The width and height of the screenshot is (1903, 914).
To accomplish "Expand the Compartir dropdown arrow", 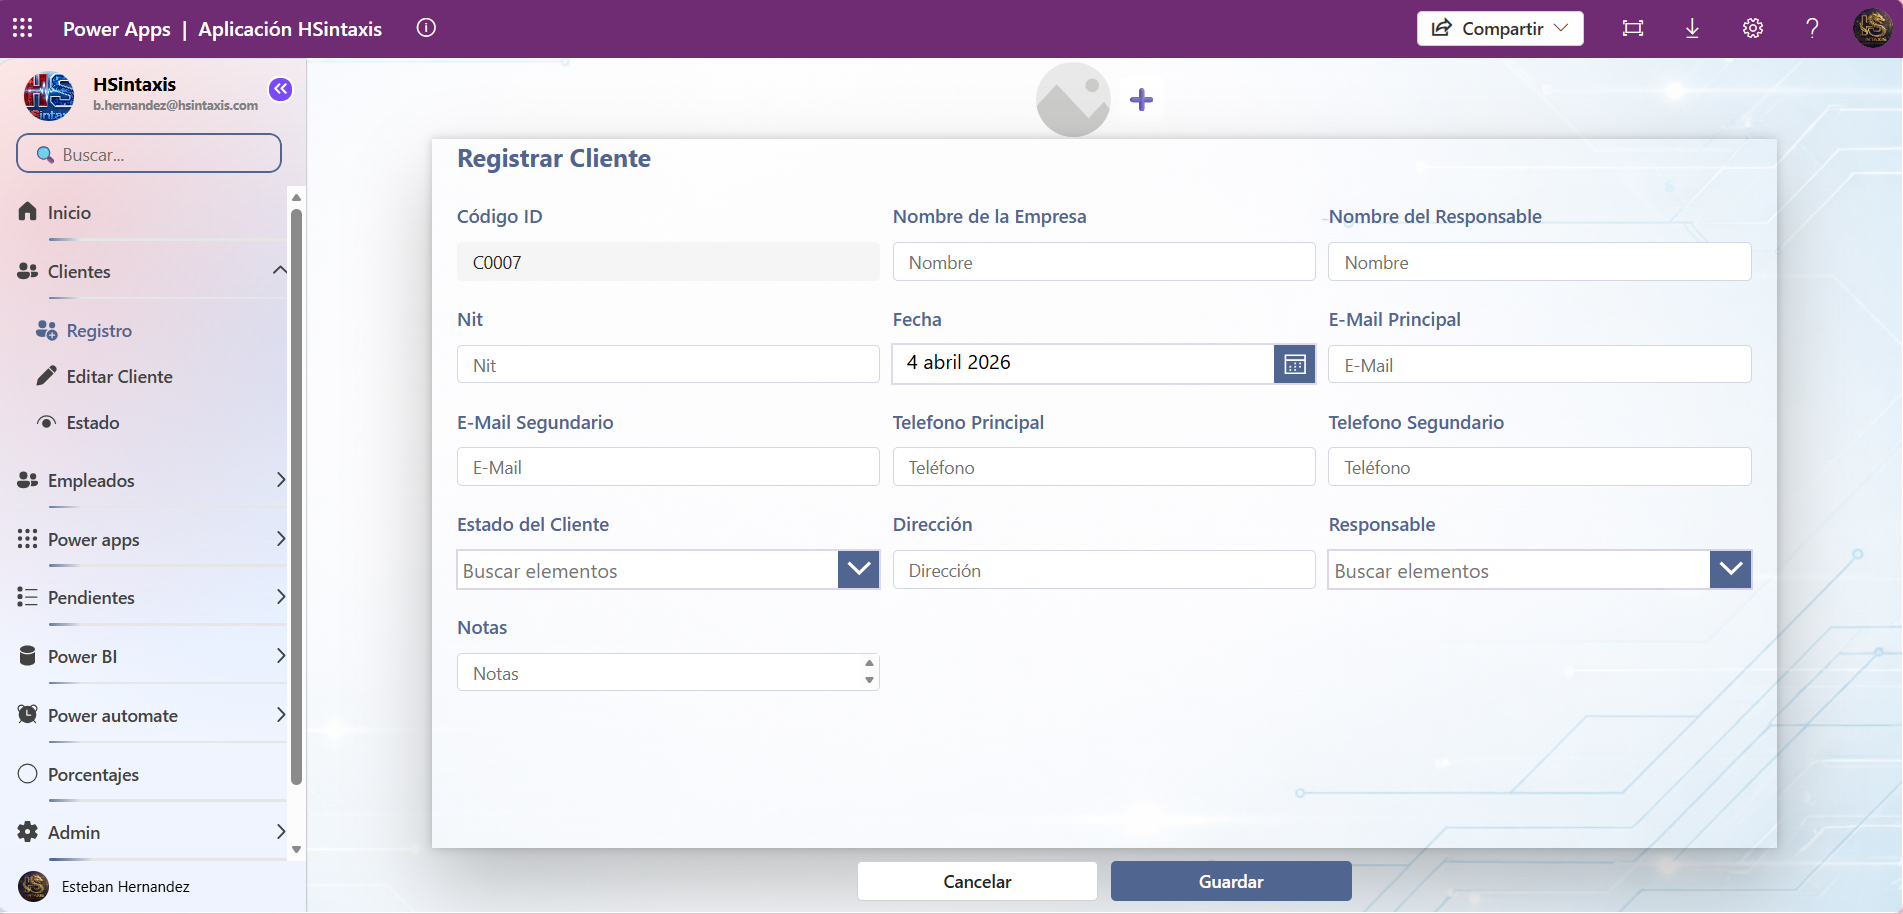I will pos(1562,28).
